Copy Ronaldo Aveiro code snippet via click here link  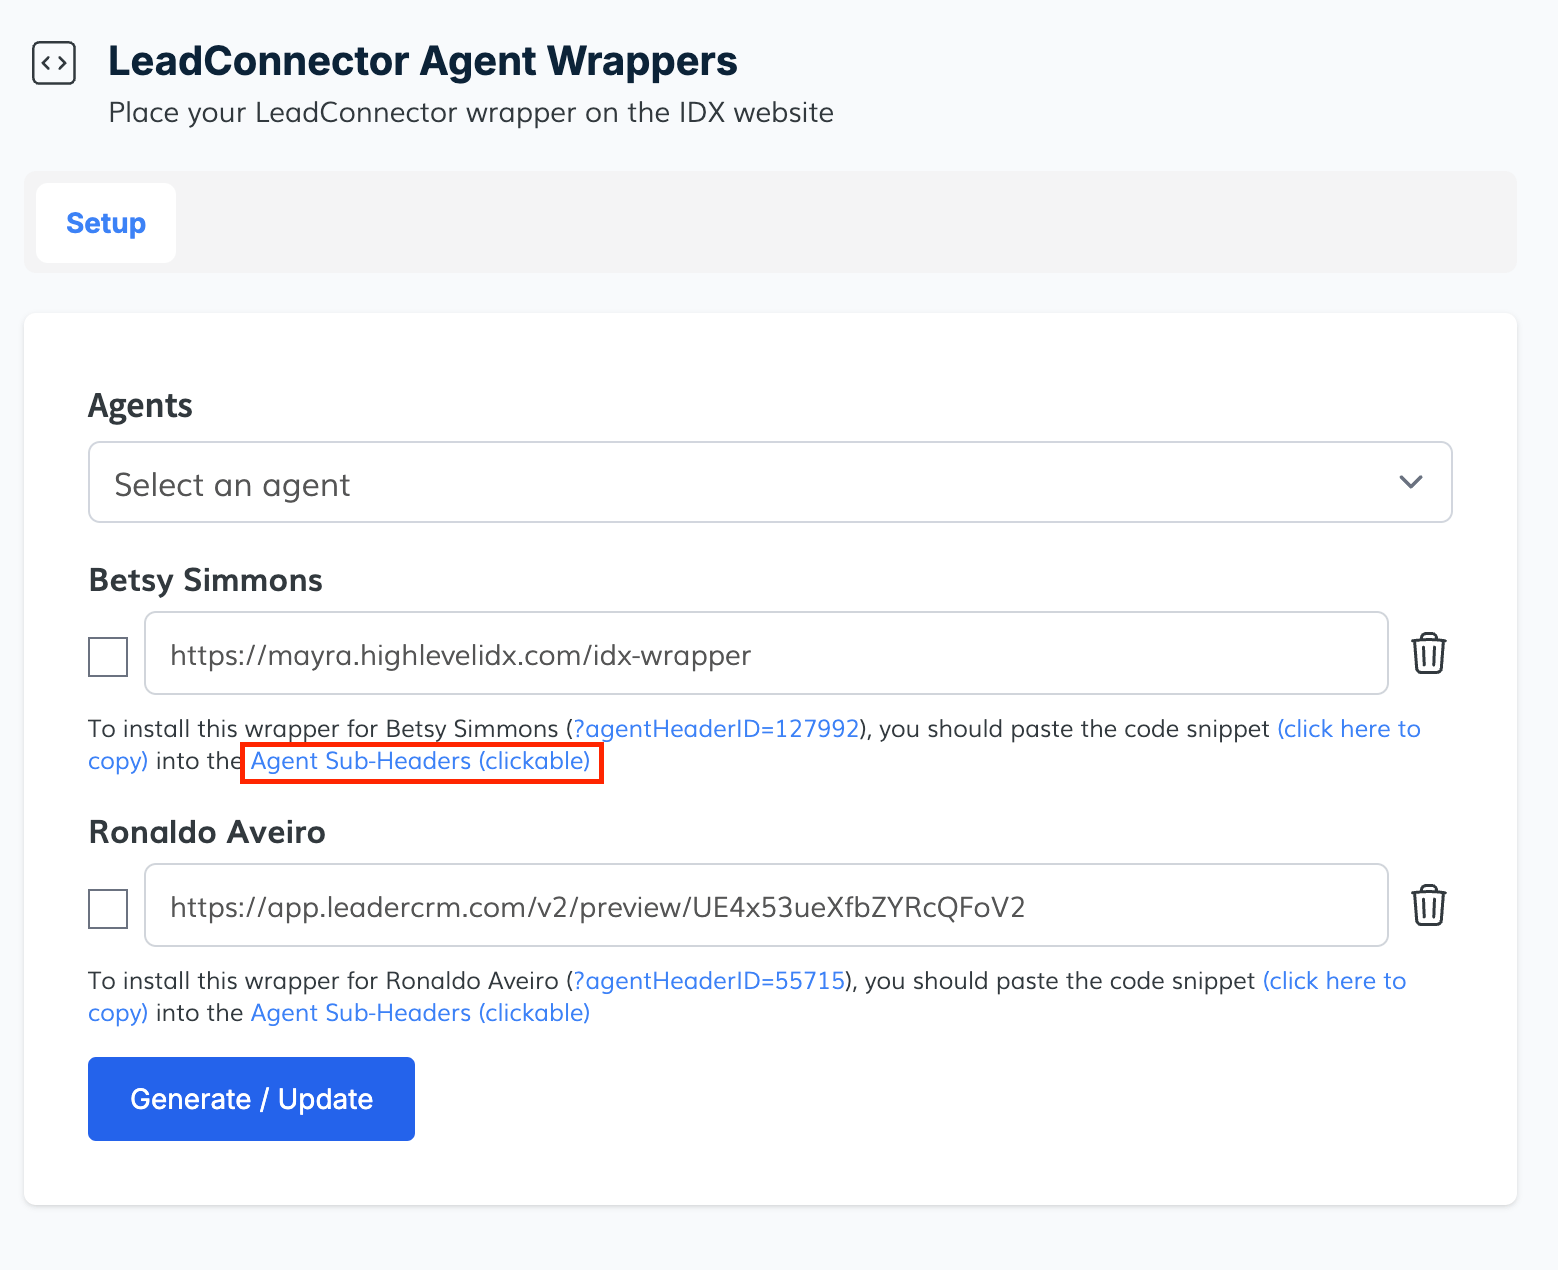[1334, 981]
